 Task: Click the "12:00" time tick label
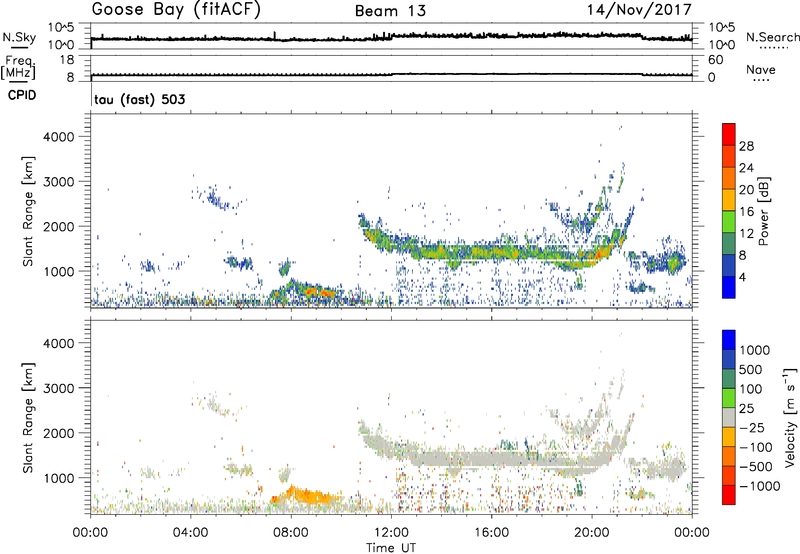[391, 533]
